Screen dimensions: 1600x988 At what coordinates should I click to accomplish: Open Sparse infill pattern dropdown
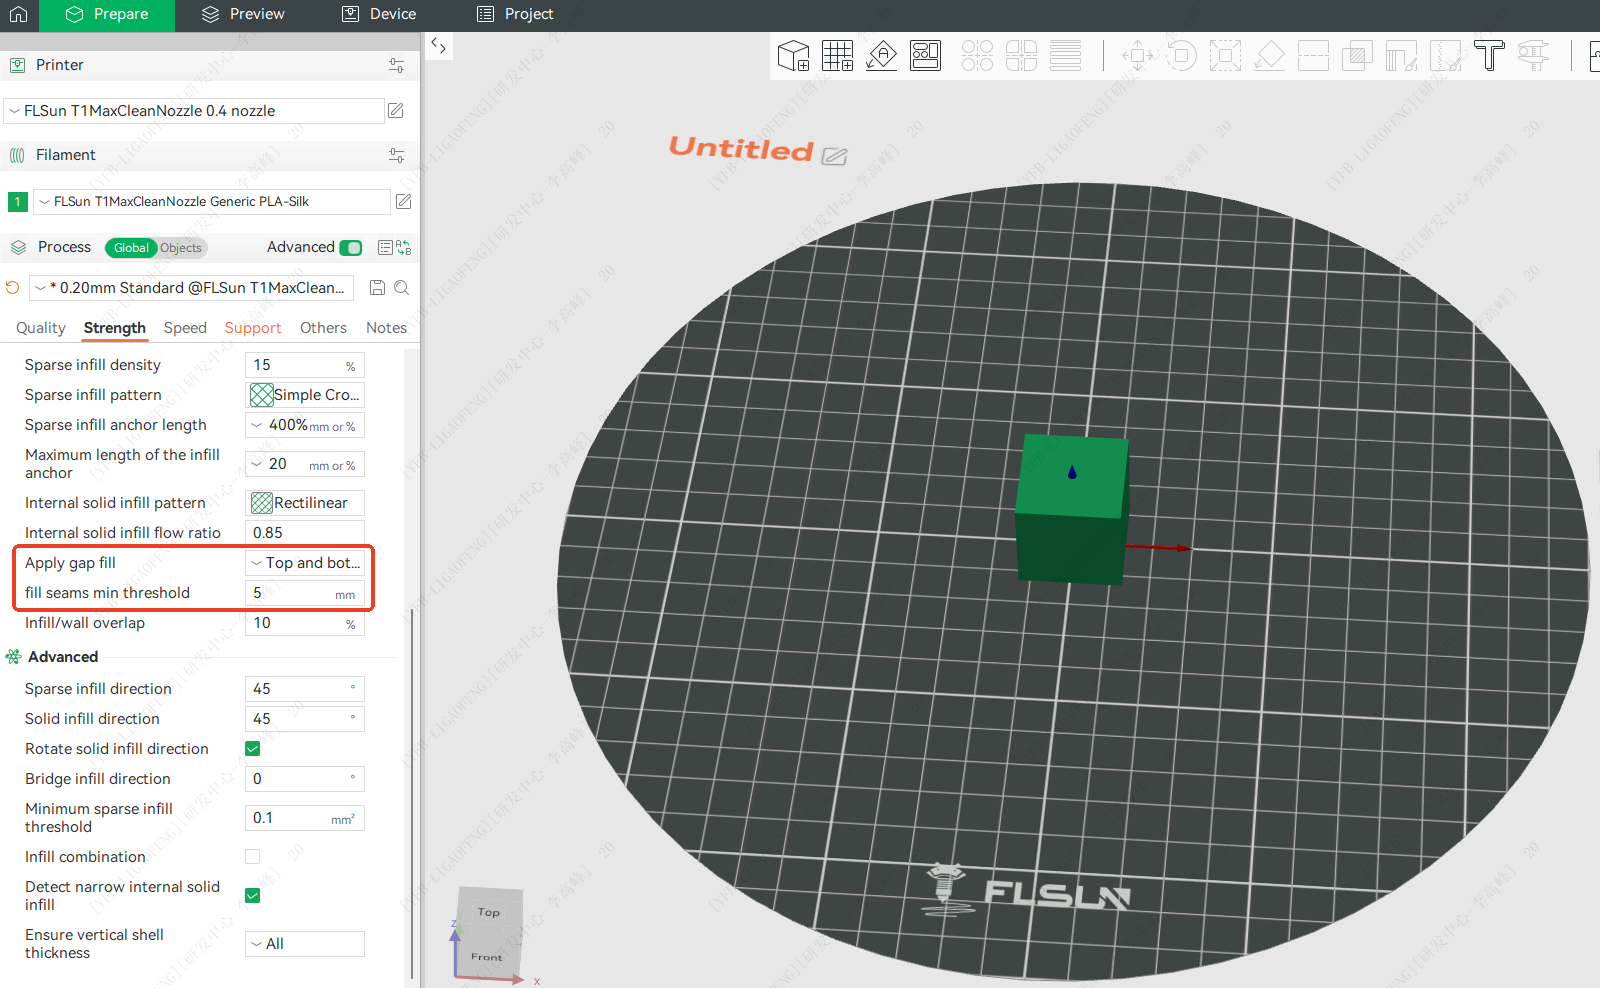[305, 395]
